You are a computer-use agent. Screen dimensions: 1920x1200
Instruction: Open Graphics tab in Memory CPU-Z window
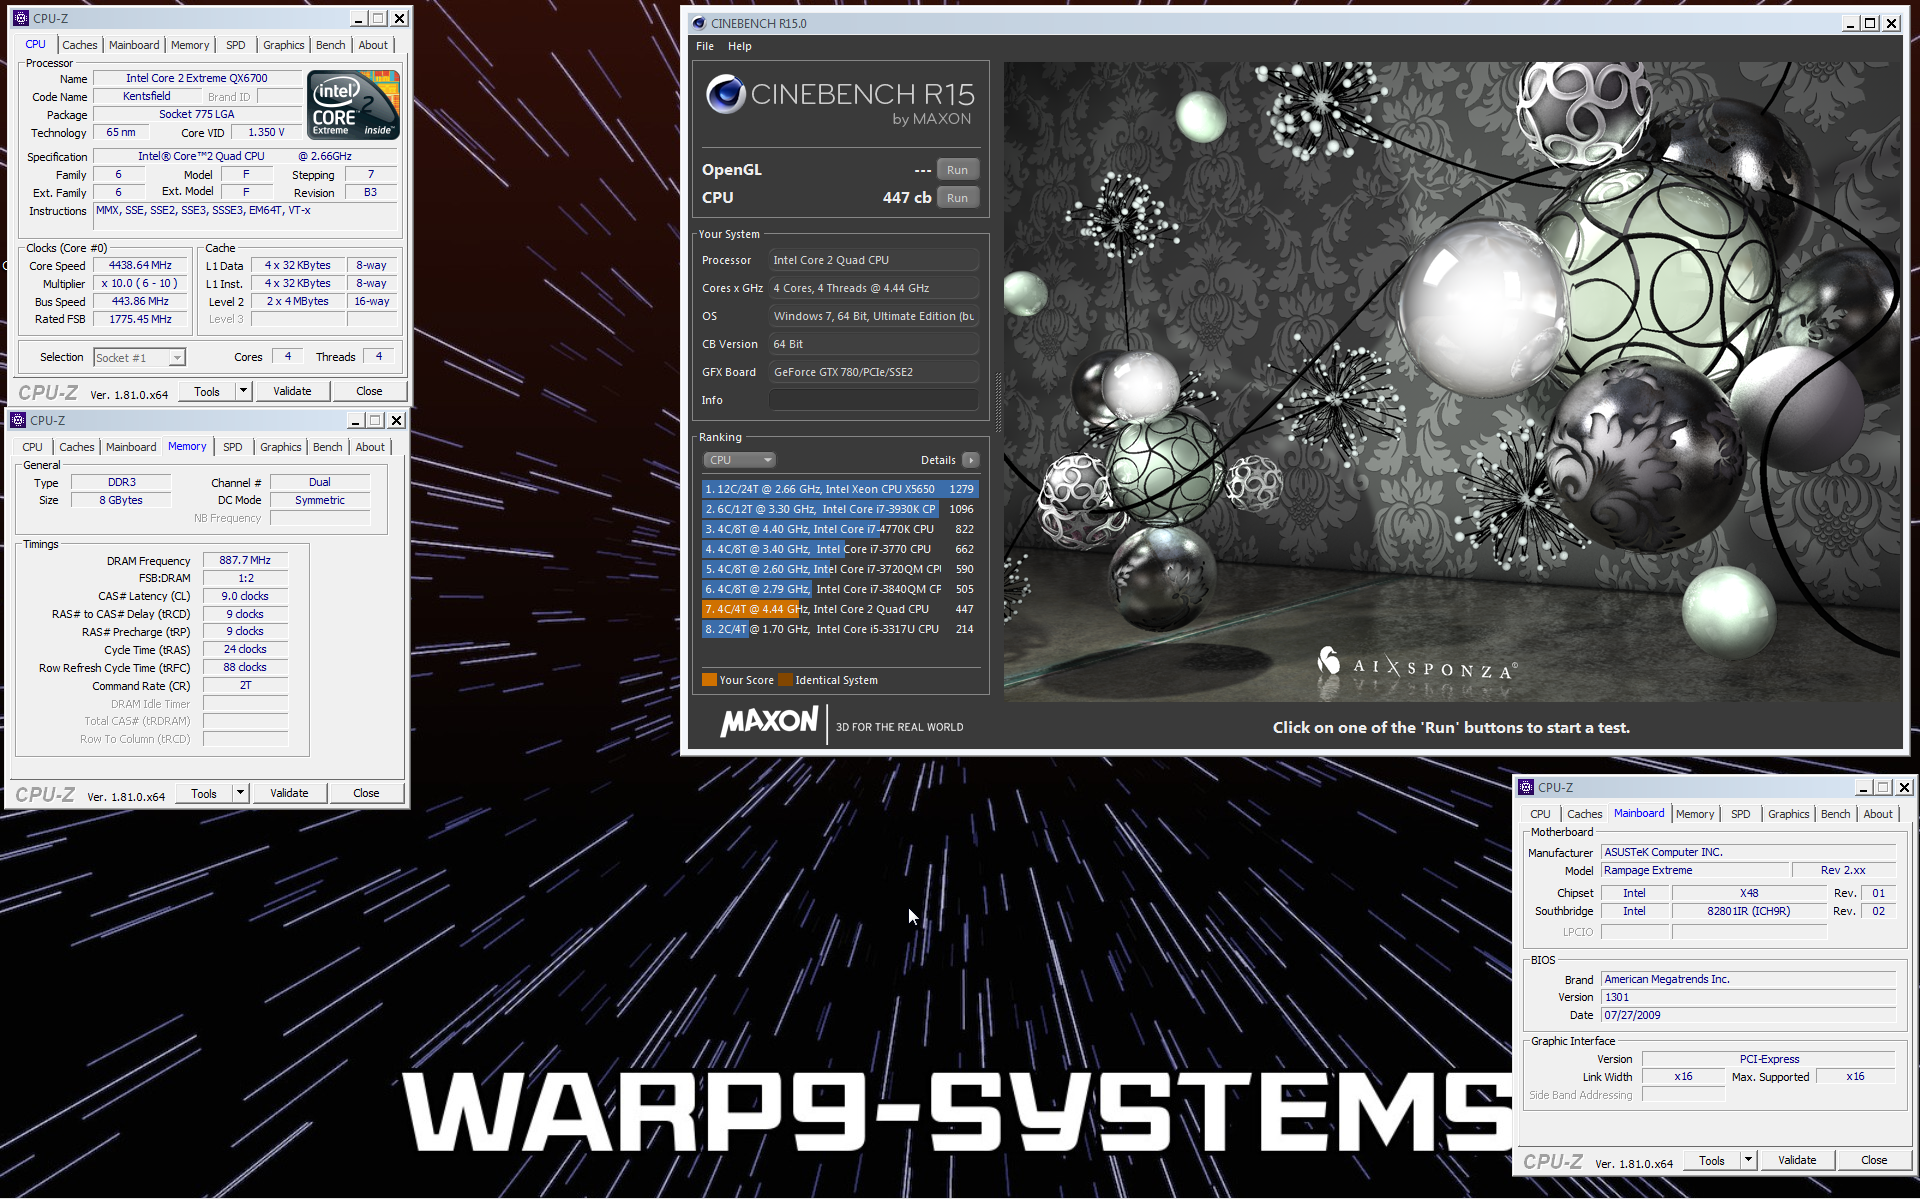pos(281,447)
